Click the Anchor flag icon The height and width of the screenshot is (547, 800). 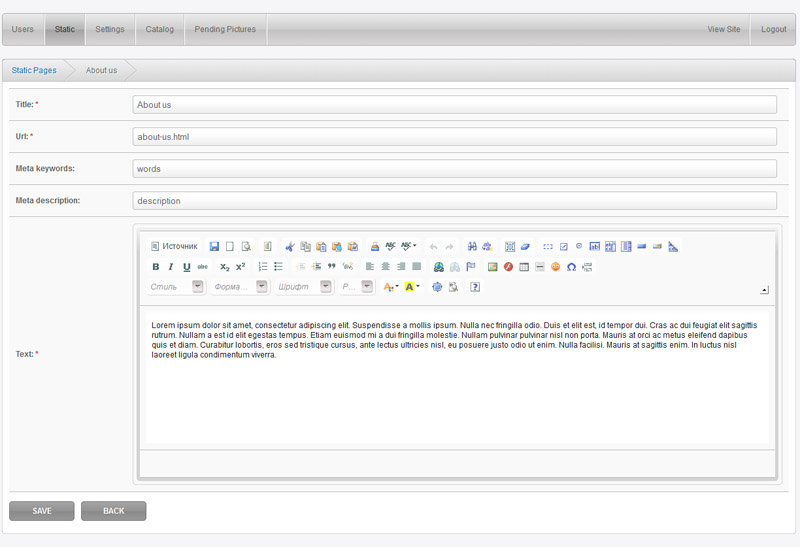click(470, 267)
